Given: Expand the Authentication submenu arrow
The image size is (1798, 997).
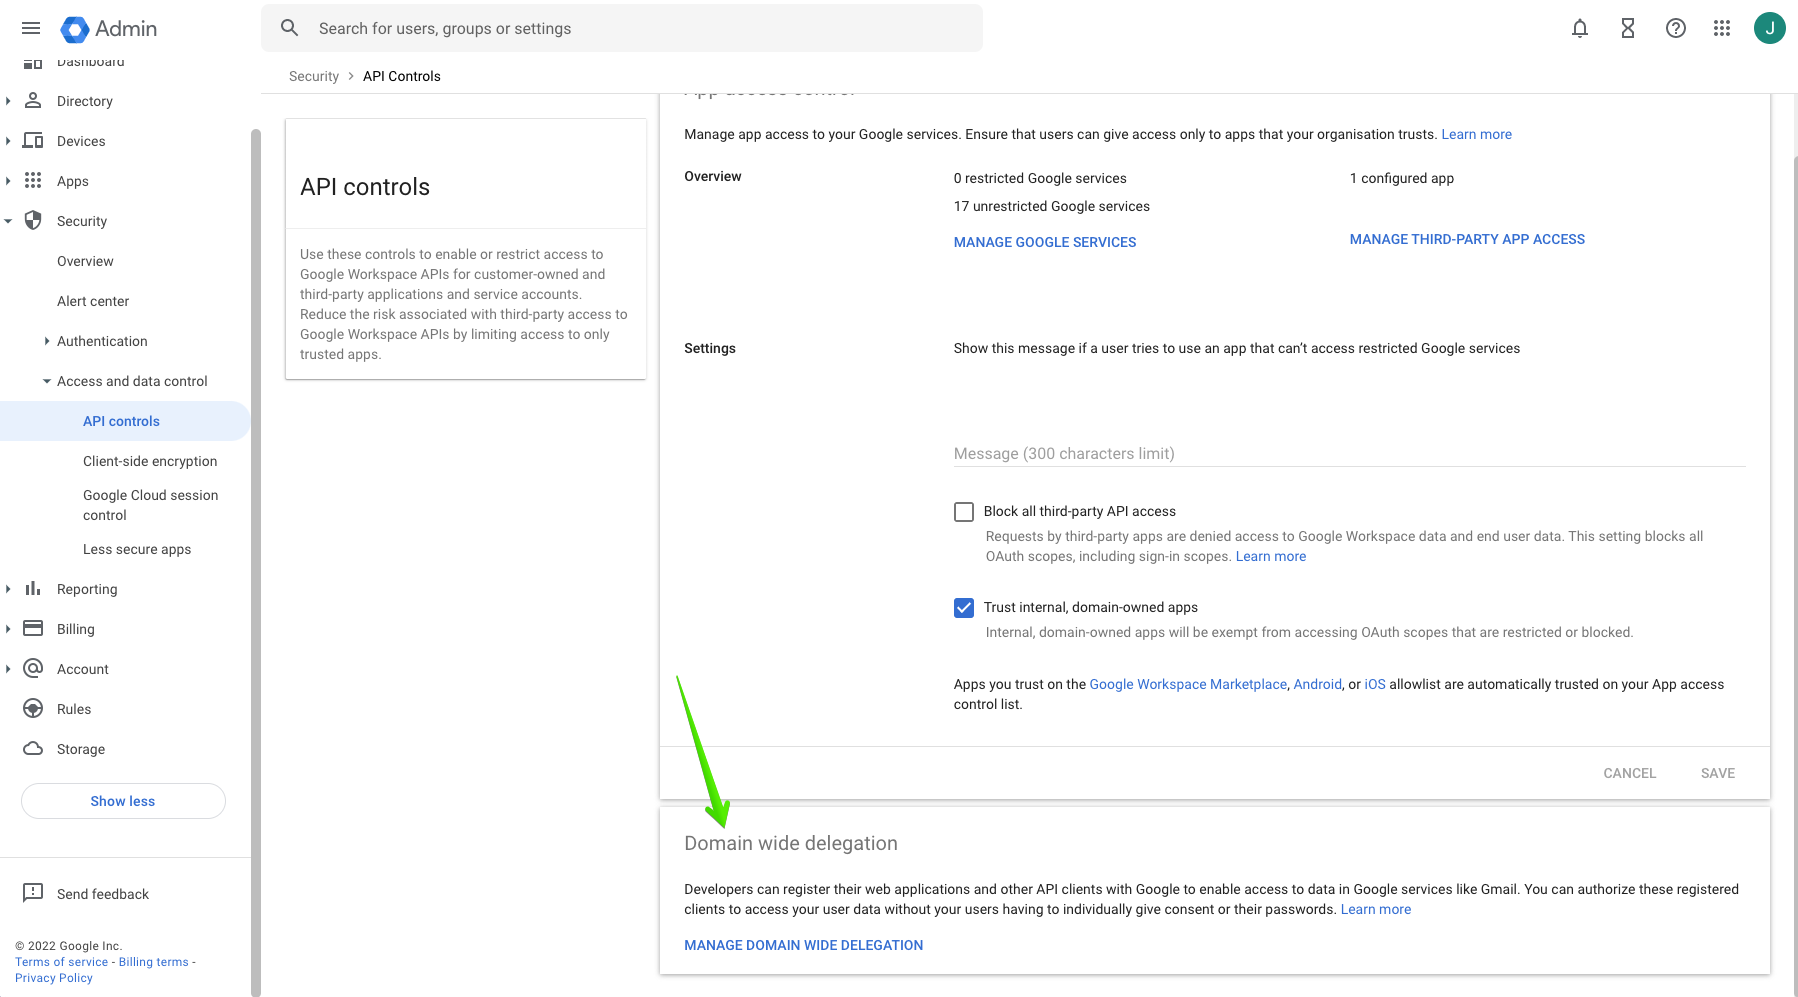Looking at the screenshot, I should [47, 341].
